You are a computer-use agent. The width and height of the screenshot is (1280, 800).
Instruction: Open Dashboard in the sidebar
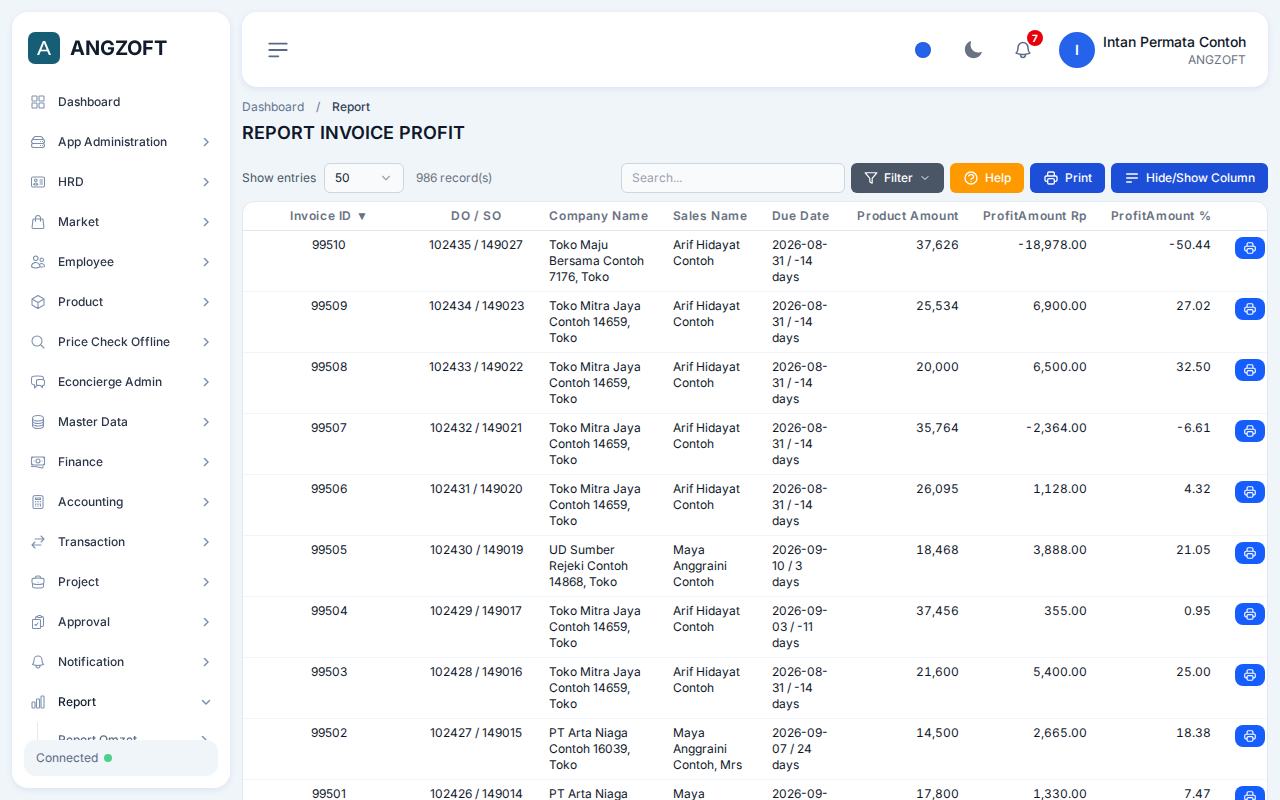(121, 102)
